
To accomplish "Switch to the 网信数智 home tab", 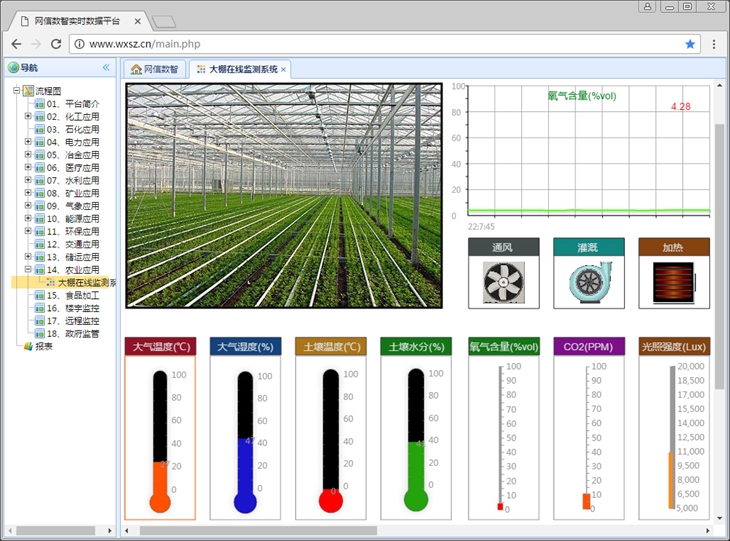I will (155, 69).
